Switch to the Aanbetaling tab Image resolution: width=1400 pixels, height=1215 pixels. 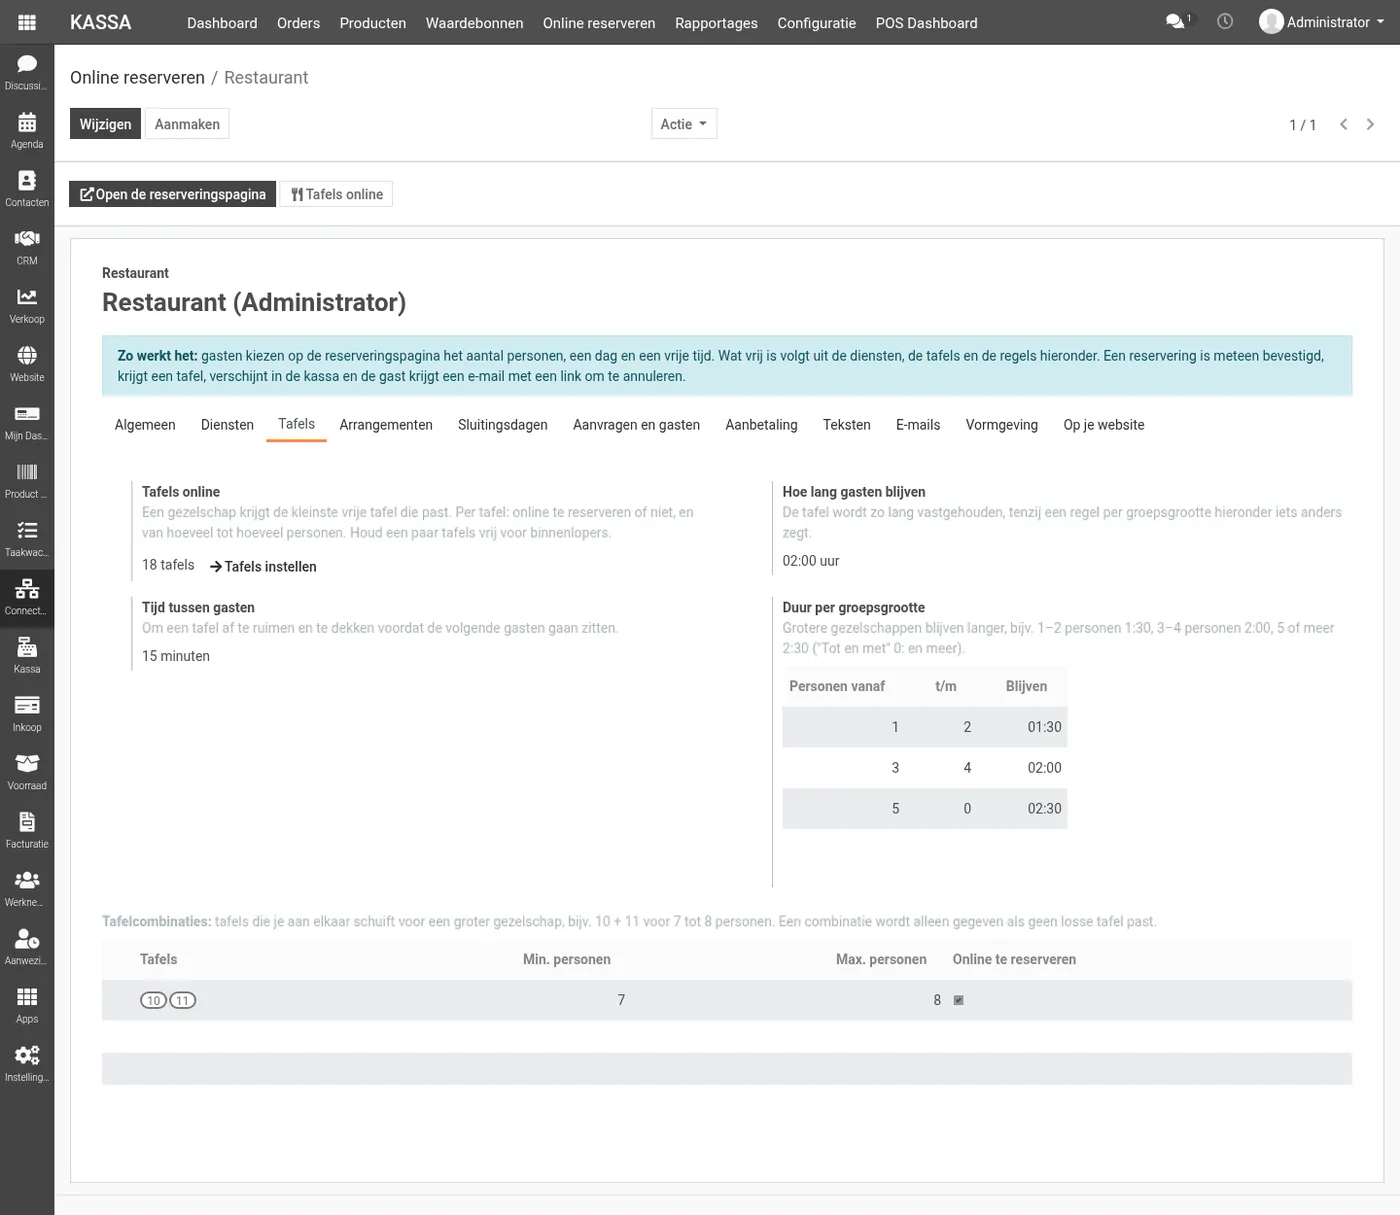pyautogui.click(x=761, y=425)
